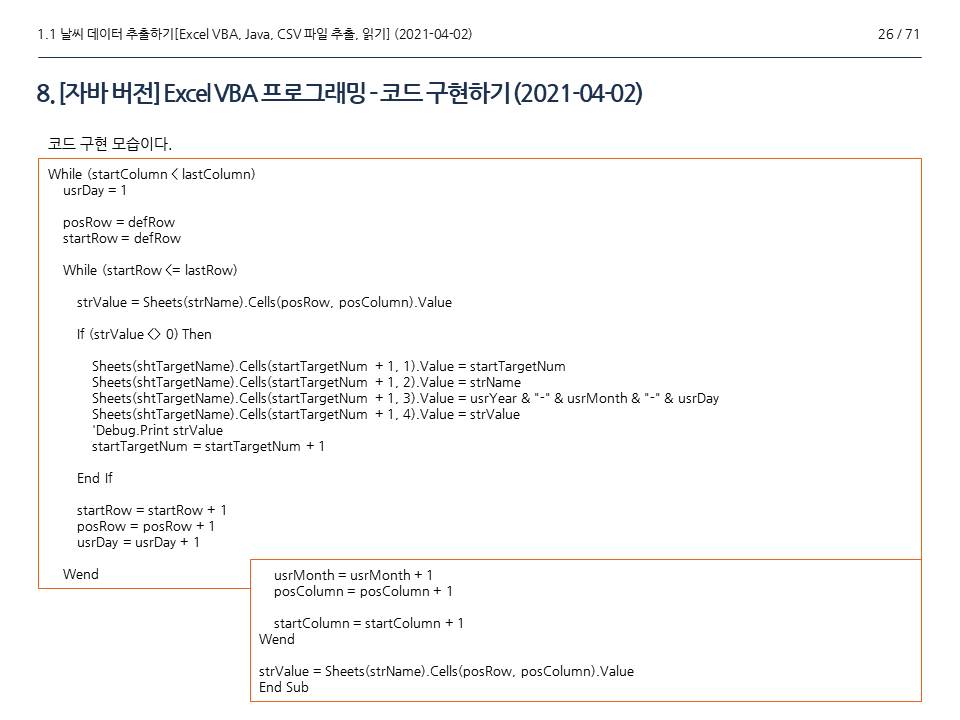Screen dimensions: 960x720
Task: Click the strValue assignment line above the If statement
Action: [264, 302]
